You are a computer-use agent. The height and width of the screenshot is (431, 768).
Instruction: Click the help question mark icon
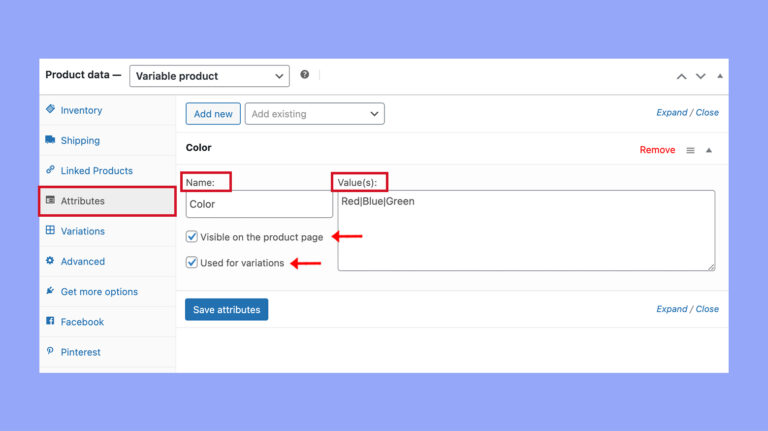tap(305, 75)
